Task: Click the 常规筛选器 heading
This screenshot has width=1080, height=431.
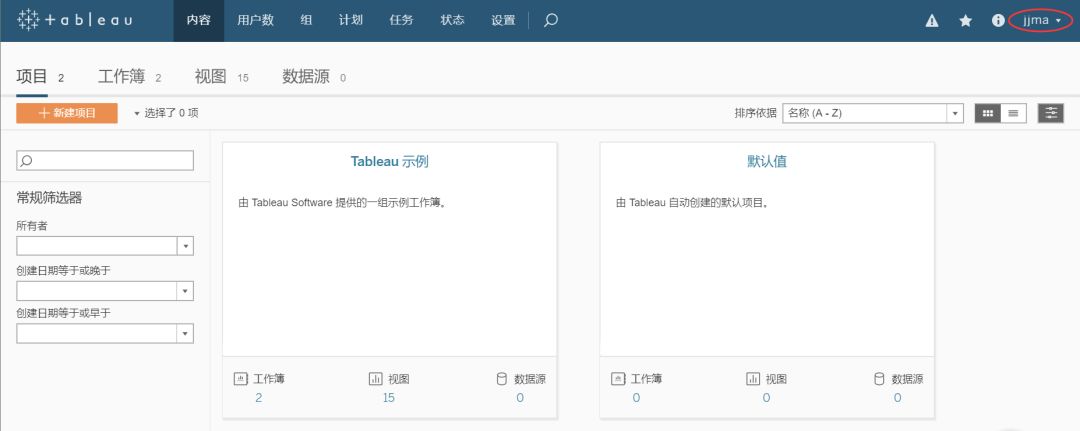Action: point(49,198)
